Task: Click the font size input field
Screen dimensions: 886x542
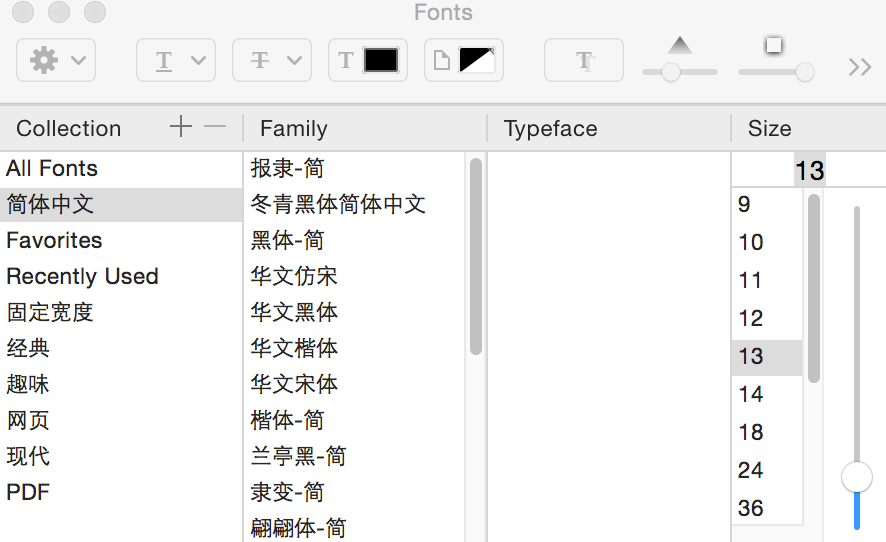Action: [x=809, y=170]
